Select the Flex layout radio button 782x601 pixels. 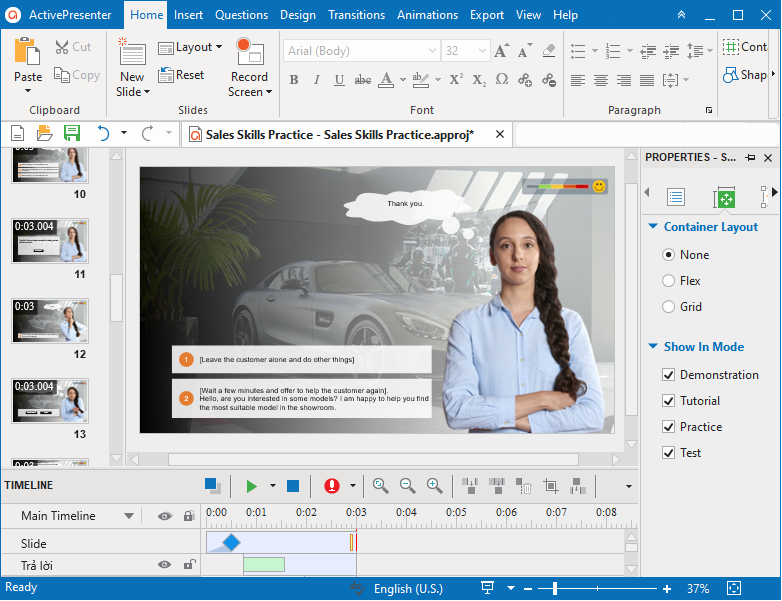[x=669, y=281]
